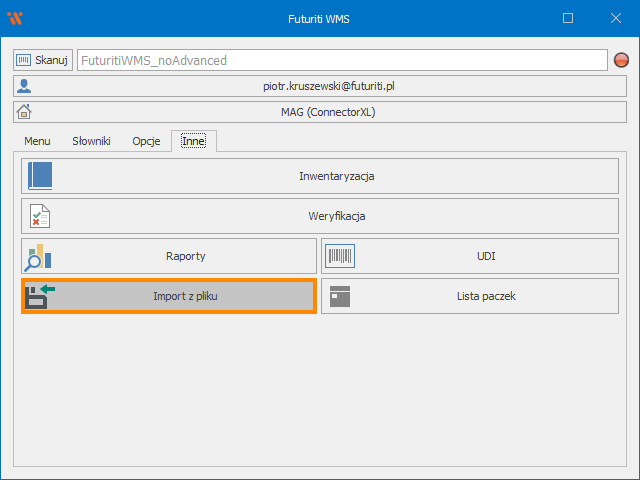Click the red connection status circle
Viewport: 640px width, 480px height.
[621, 61]
